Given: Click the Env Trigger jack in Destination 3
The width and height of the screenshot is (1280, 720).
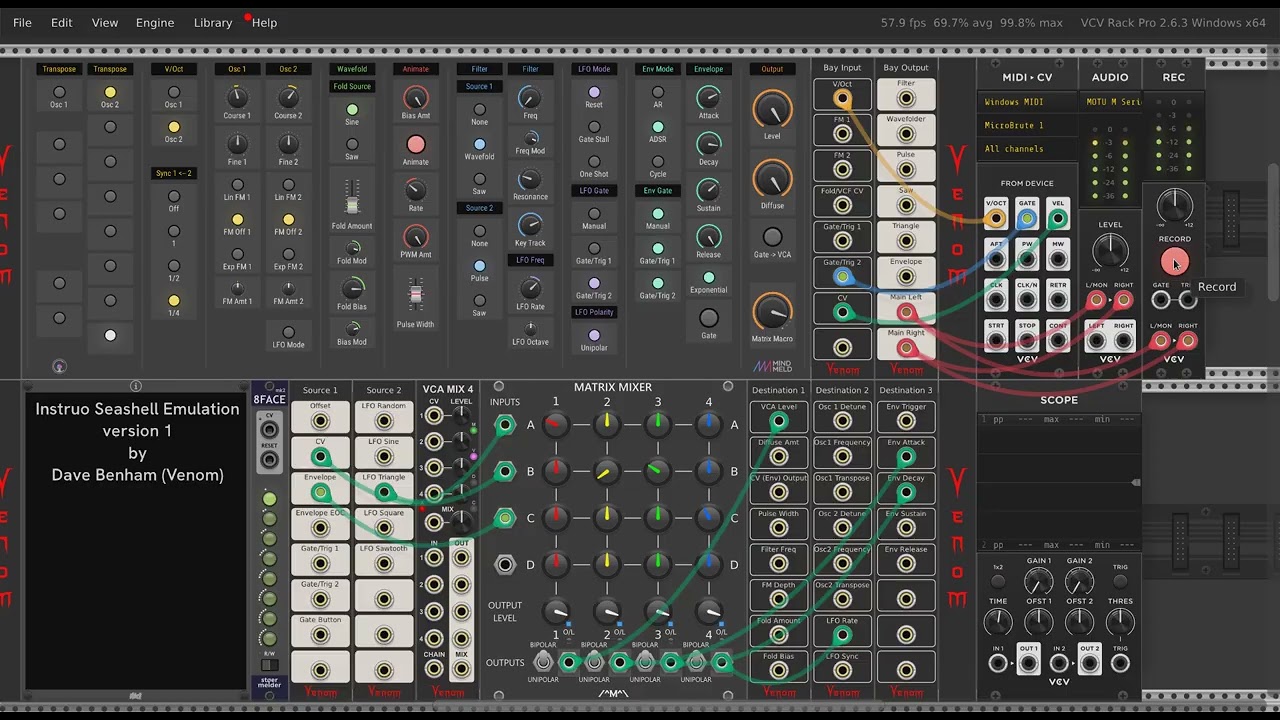Looking at the screenshot, I should [906, 421].
